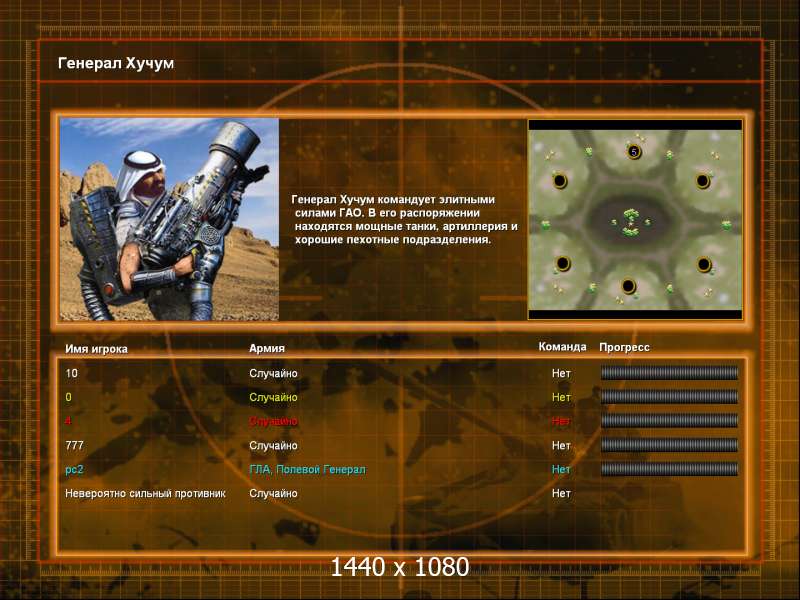This screenshot has width=800, height=600.
Task: Click the supply cluster in the map center
Action: [x=631, y=222]
